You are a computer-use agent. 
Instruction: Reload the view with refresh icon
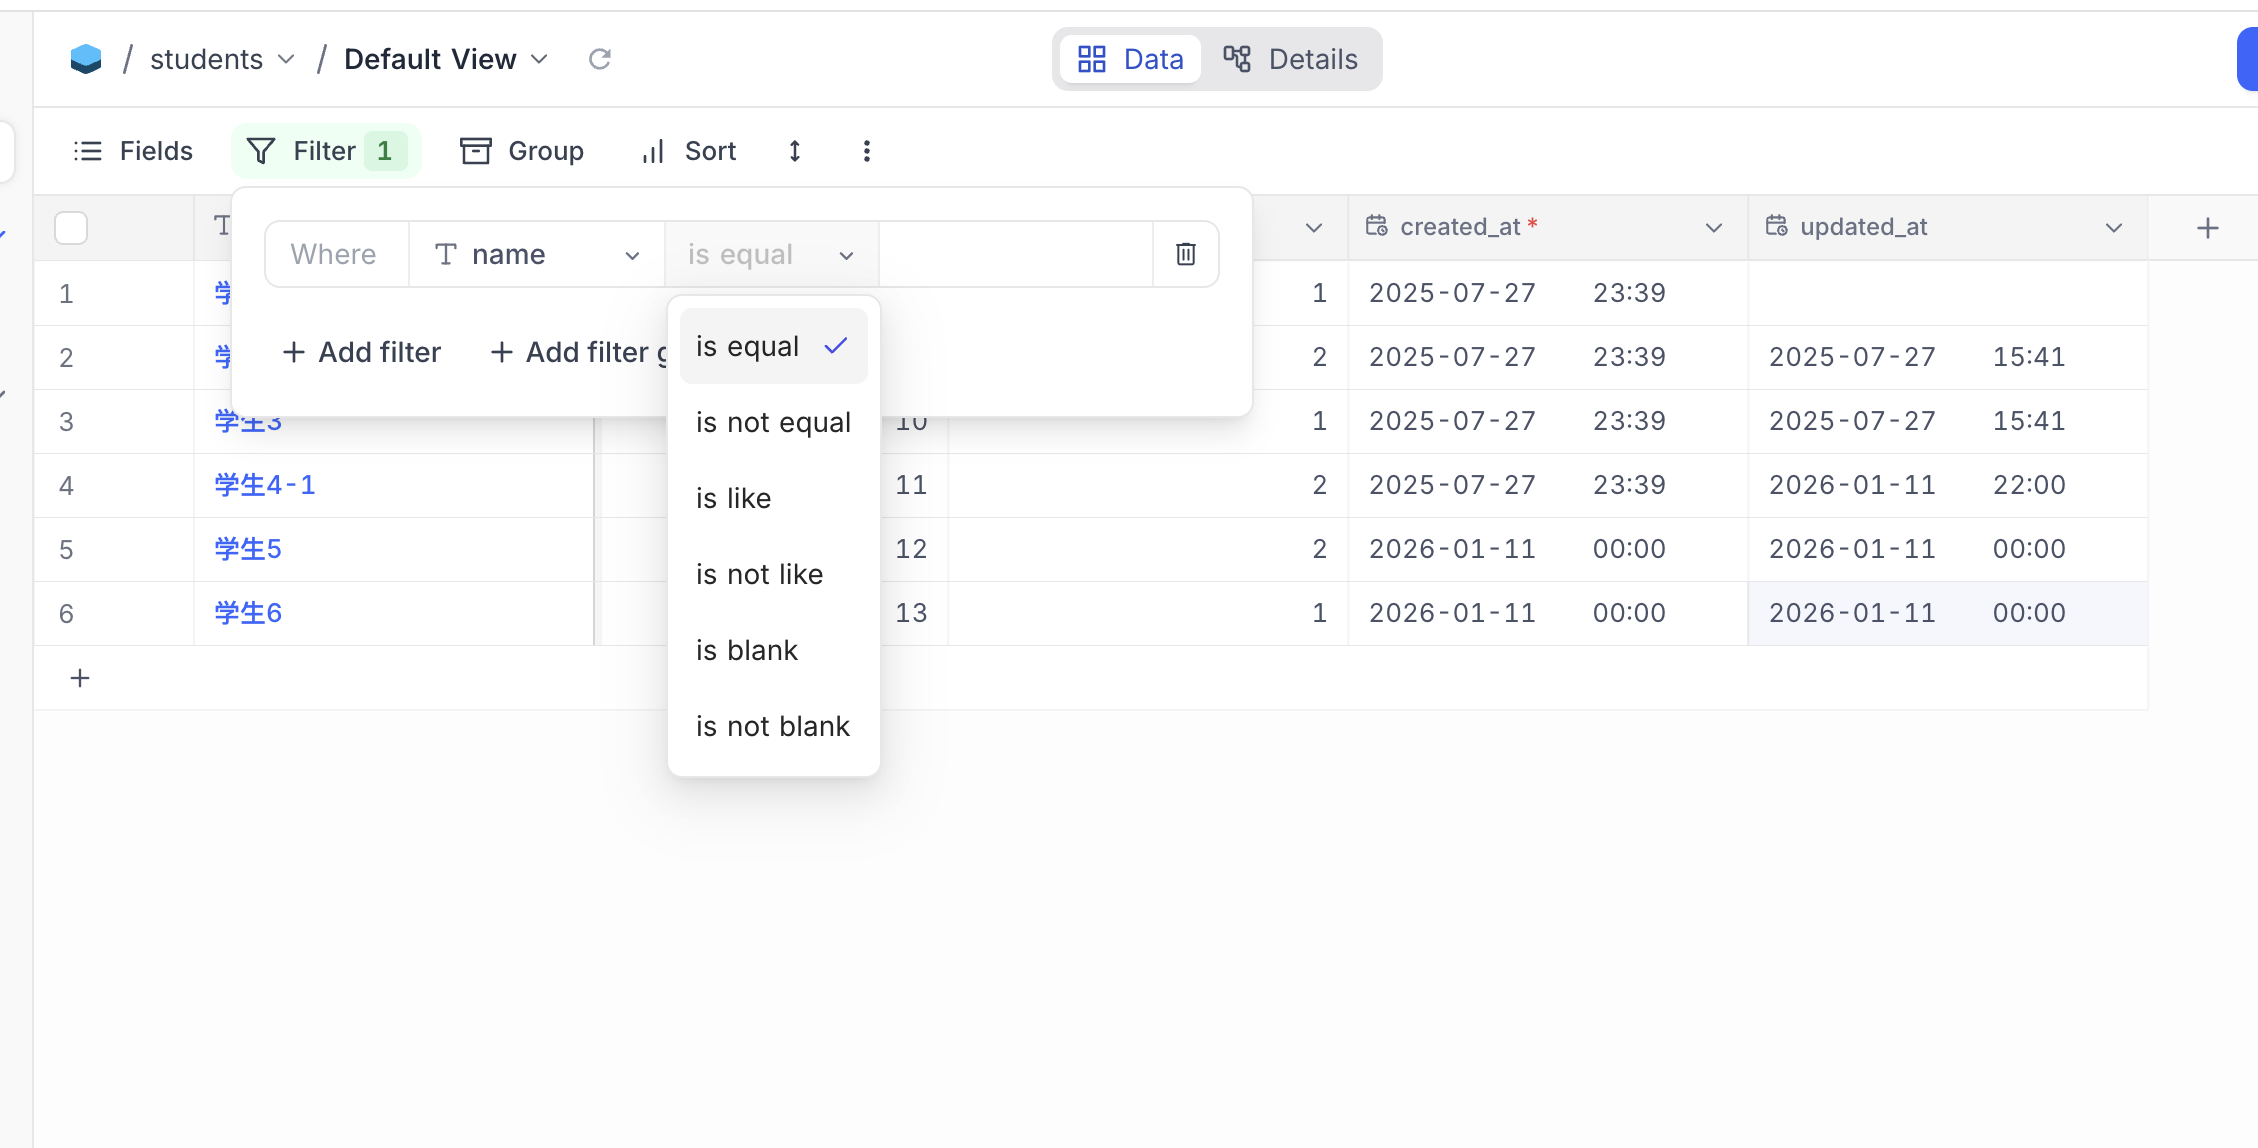click(x=599, y=59)
